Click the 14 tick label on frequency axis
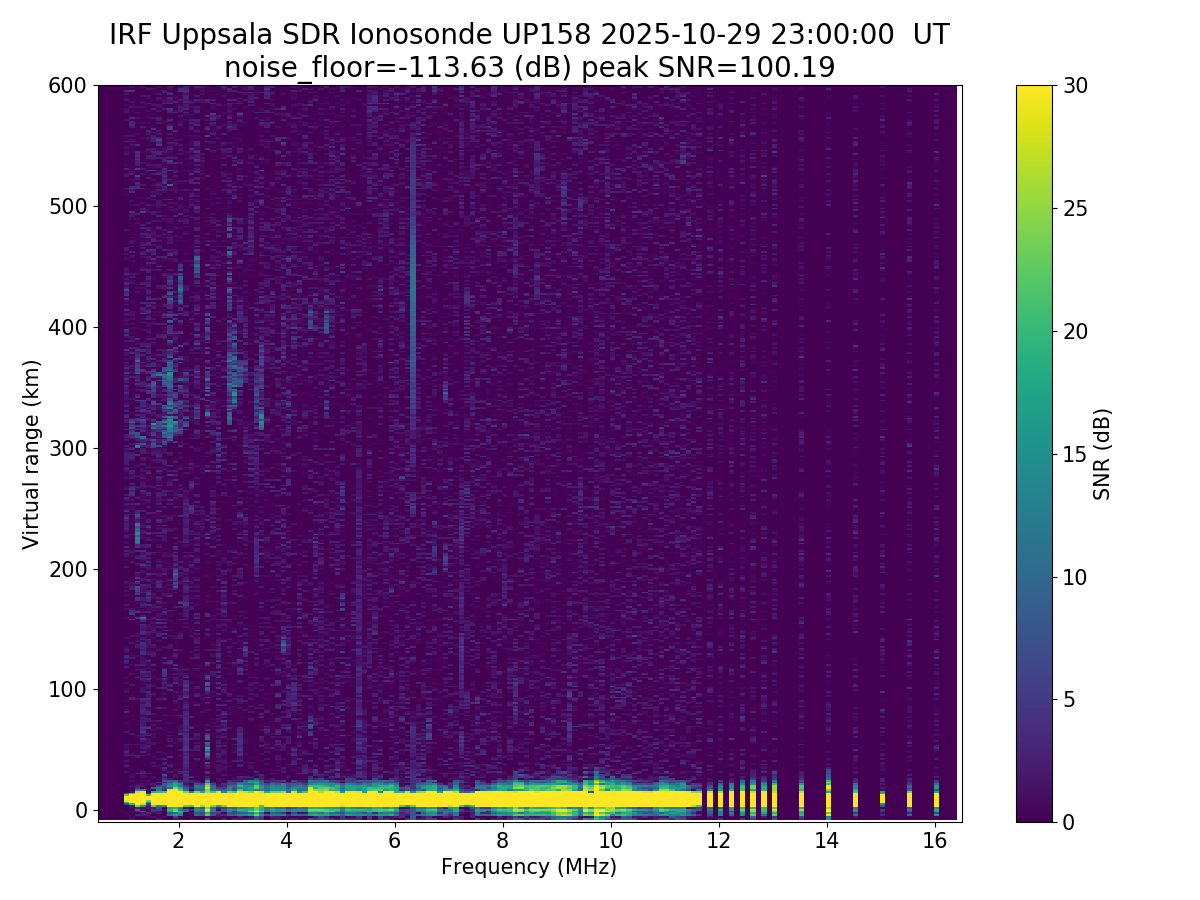 pos(827,840)
